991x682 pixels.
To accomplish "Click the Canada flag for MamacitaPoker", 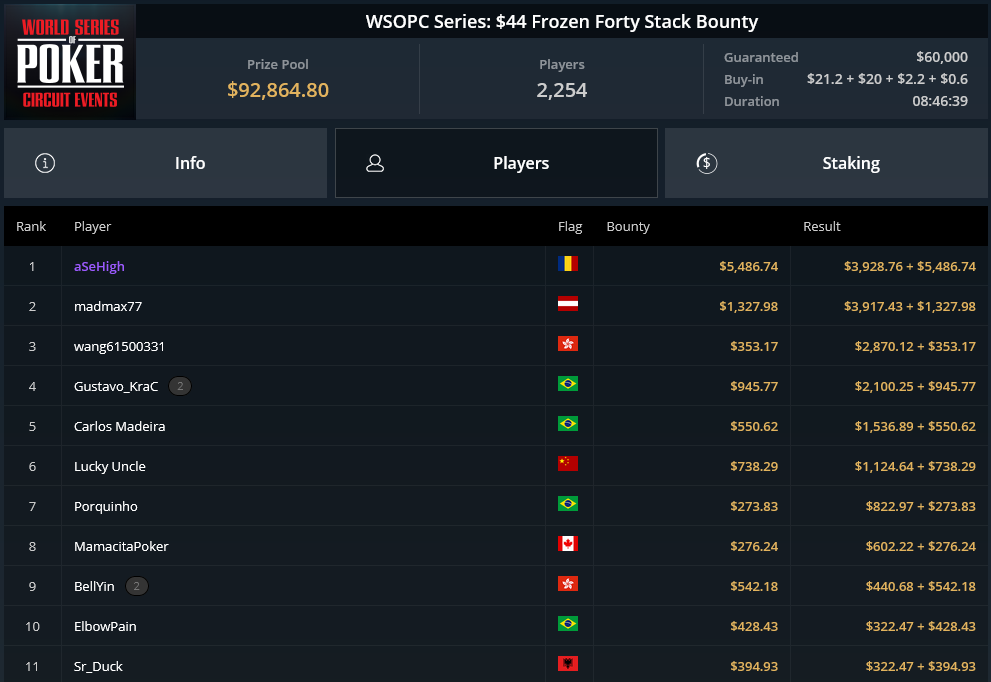I will tap(568, 544).
